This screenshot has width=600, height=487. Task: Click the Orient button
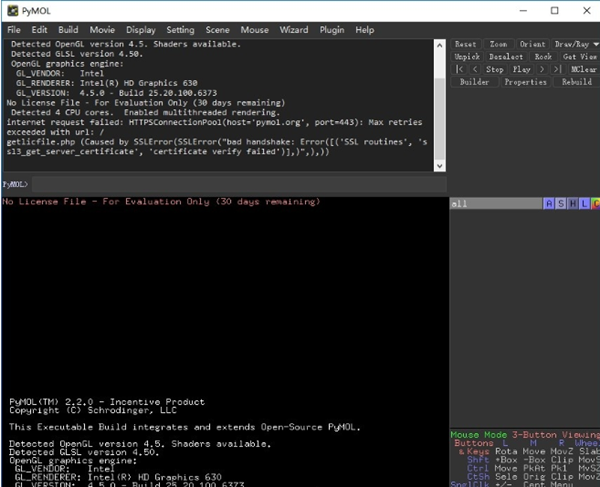[533, 44]
